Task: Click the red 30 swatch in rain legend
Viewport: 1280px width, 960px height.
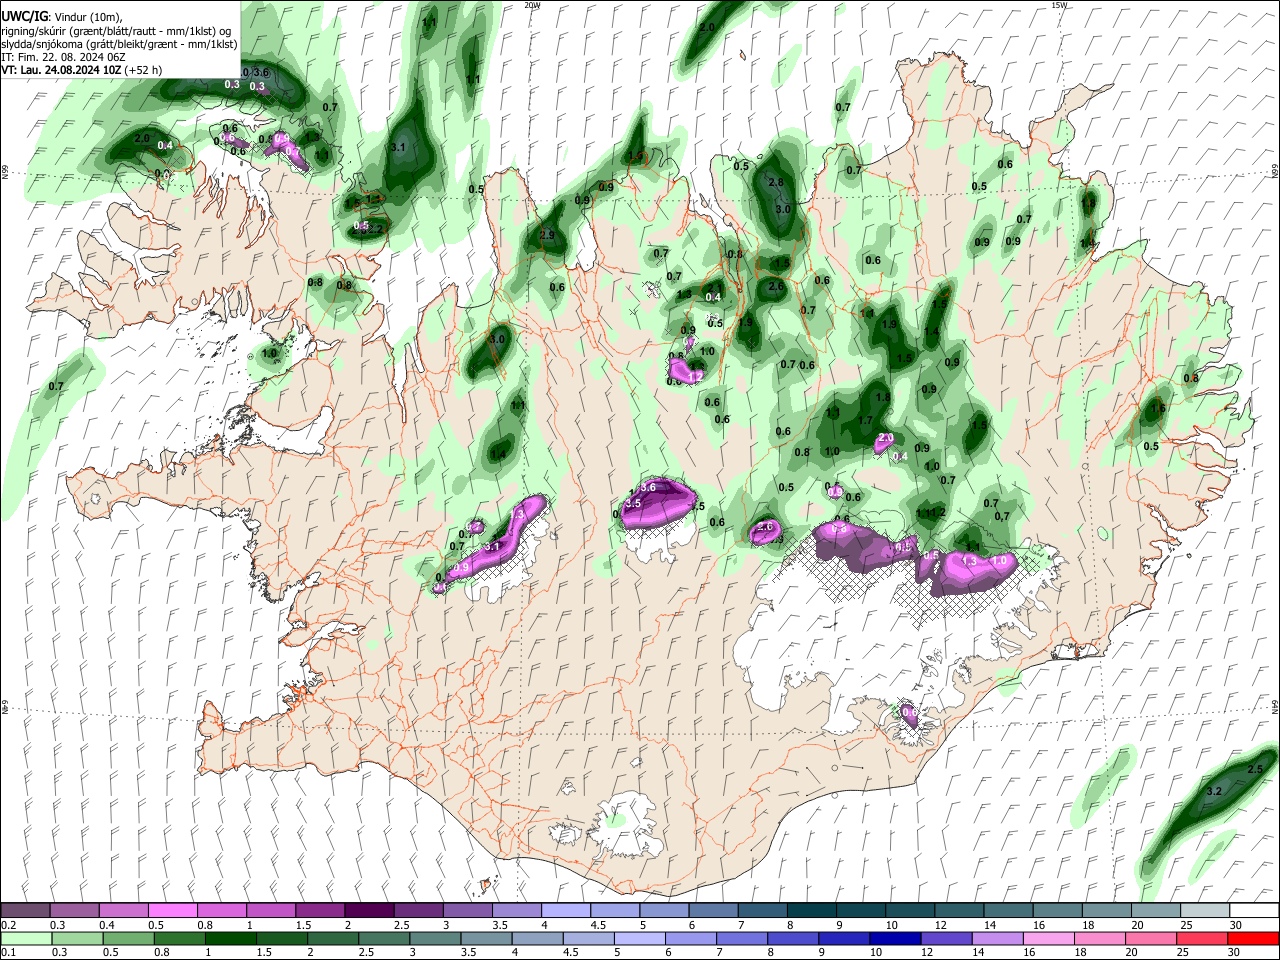Action: click(x=1254, y=938)
